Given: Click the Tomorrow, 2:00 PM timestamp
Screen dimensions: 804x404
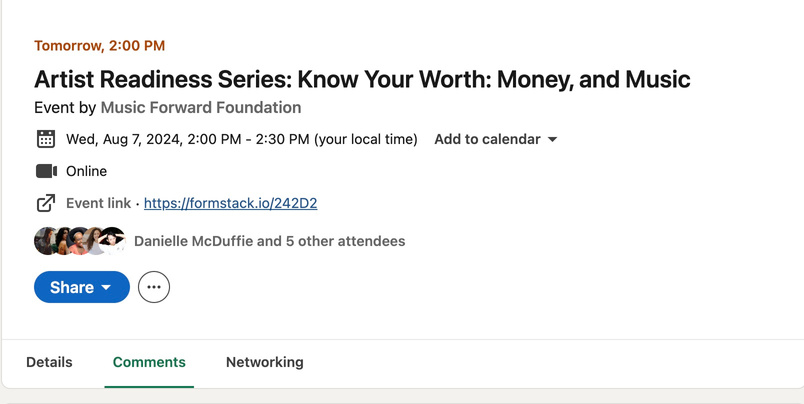Looking at the screenshot, I should coord(99,46).
